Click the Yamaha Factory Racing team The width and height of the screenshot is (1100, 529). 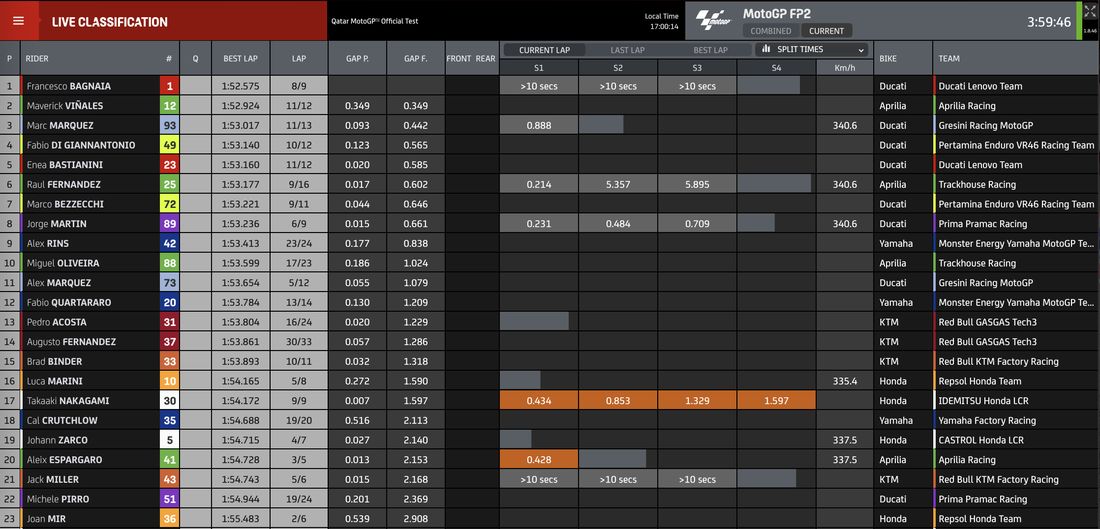988,420
